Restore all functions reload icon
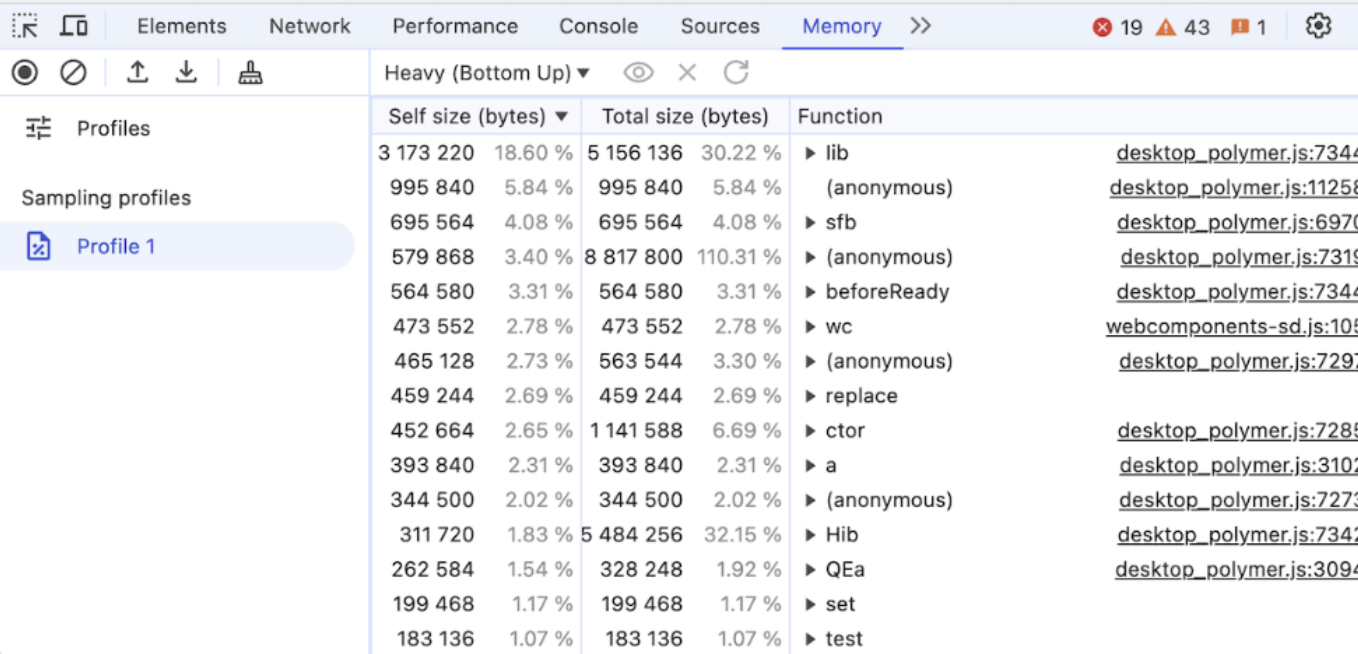Image resolution: width=1358 pixels, height=654 pixels. pyautogui.click(x=736, y=72)
